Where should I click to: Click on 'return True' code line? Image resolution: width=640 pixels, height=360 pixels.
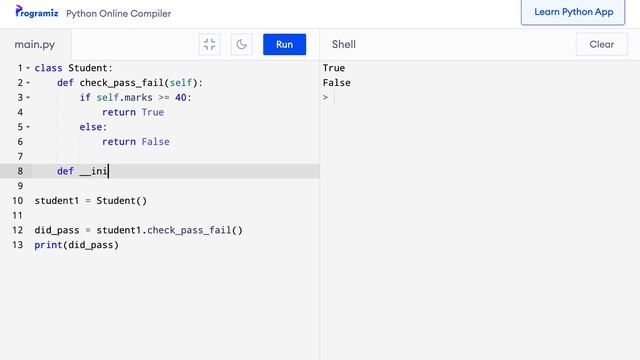(x=133, y=112)
